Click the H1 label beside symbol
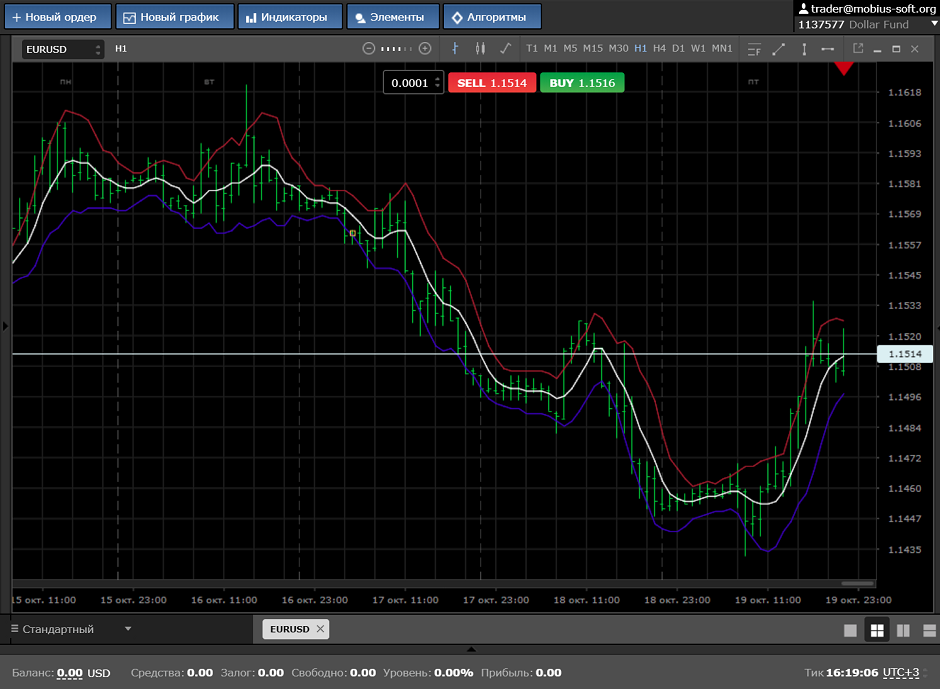The height and width of the screenshot is (689, 940). tap(120, 49)
